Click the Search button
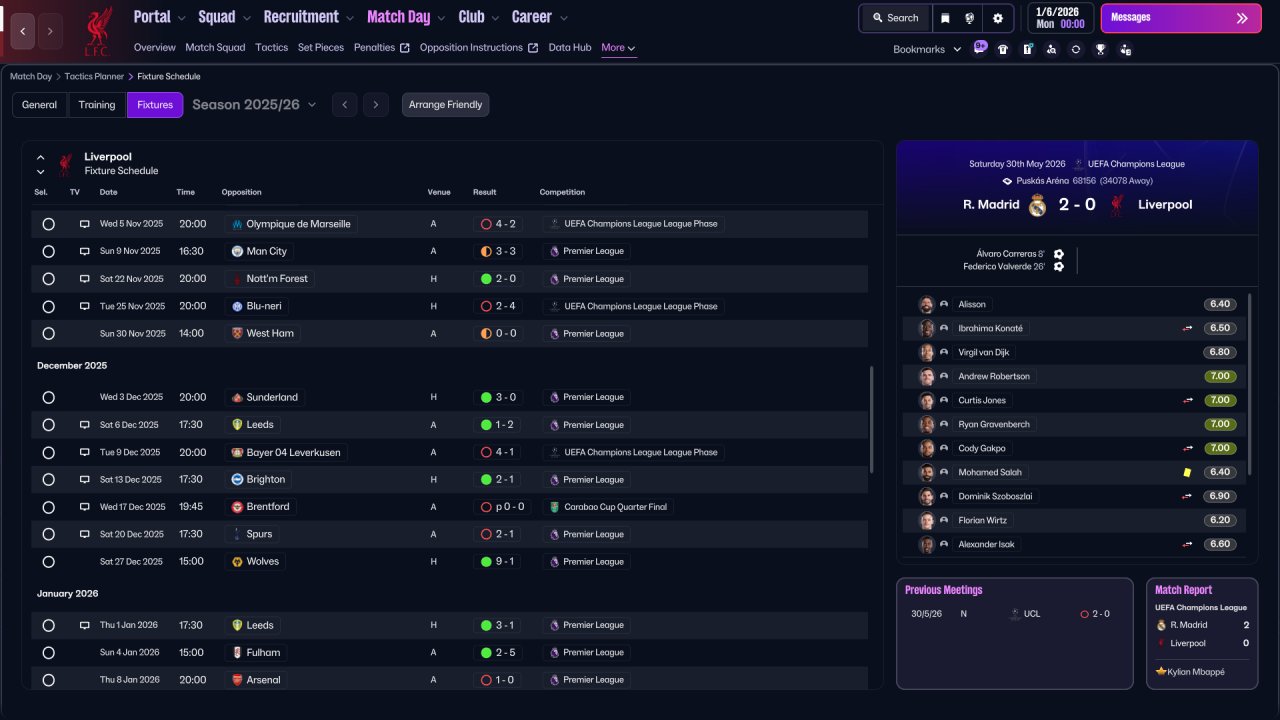This screenshot has height=720, width=1280. click(895, 18)
